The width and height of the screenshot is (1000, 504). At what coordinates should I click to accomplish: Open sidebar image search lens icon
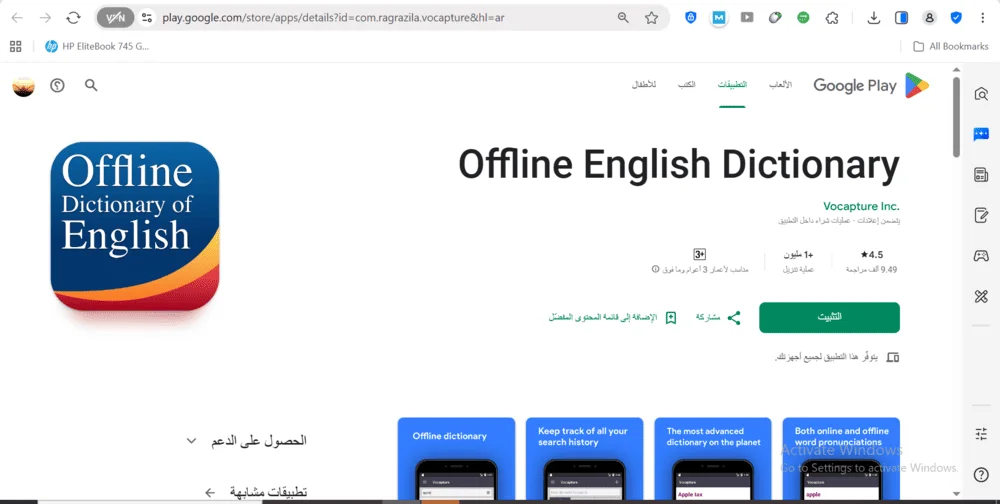(x=981, y=94)
